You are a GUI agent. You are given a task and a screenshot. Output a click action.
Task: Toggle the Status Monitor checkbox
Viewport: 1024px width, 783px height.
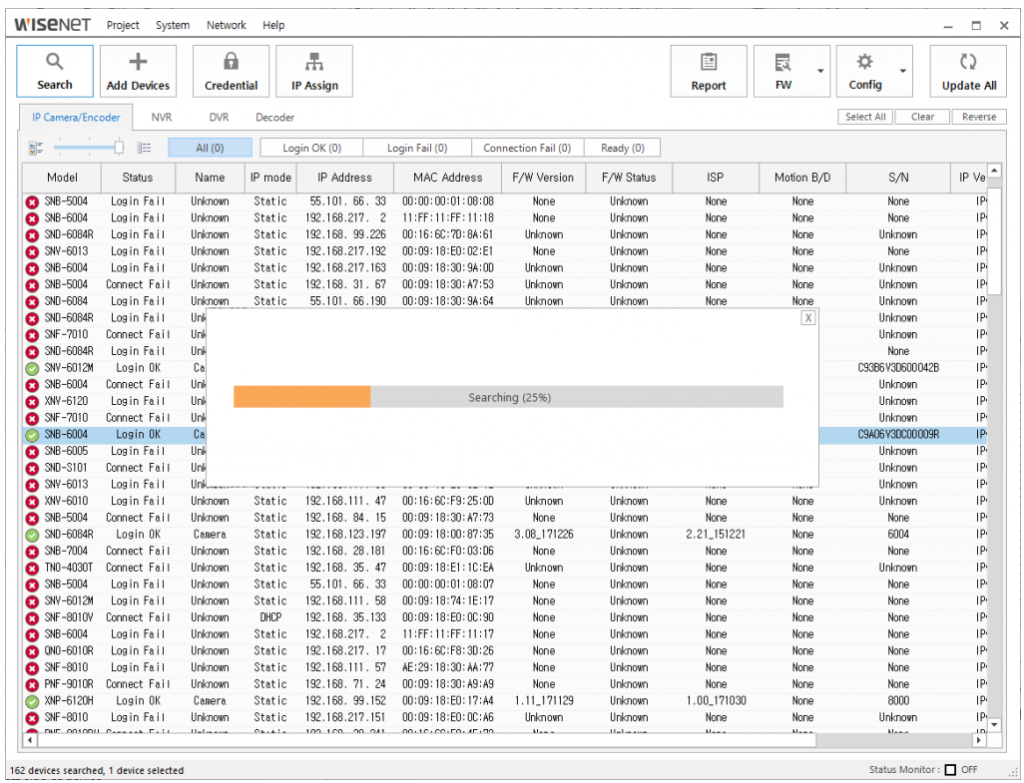tap(950, 770)
